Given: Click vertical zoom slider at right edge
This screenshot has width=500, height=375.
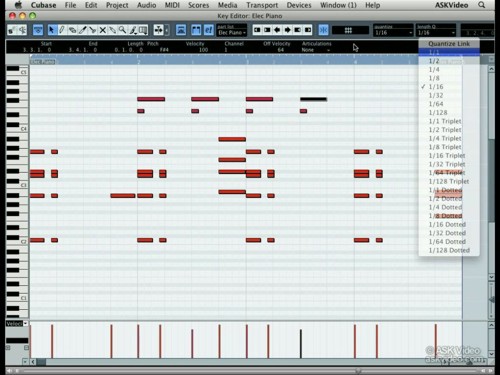Looking at the screenshot, I should coord(492,300).
